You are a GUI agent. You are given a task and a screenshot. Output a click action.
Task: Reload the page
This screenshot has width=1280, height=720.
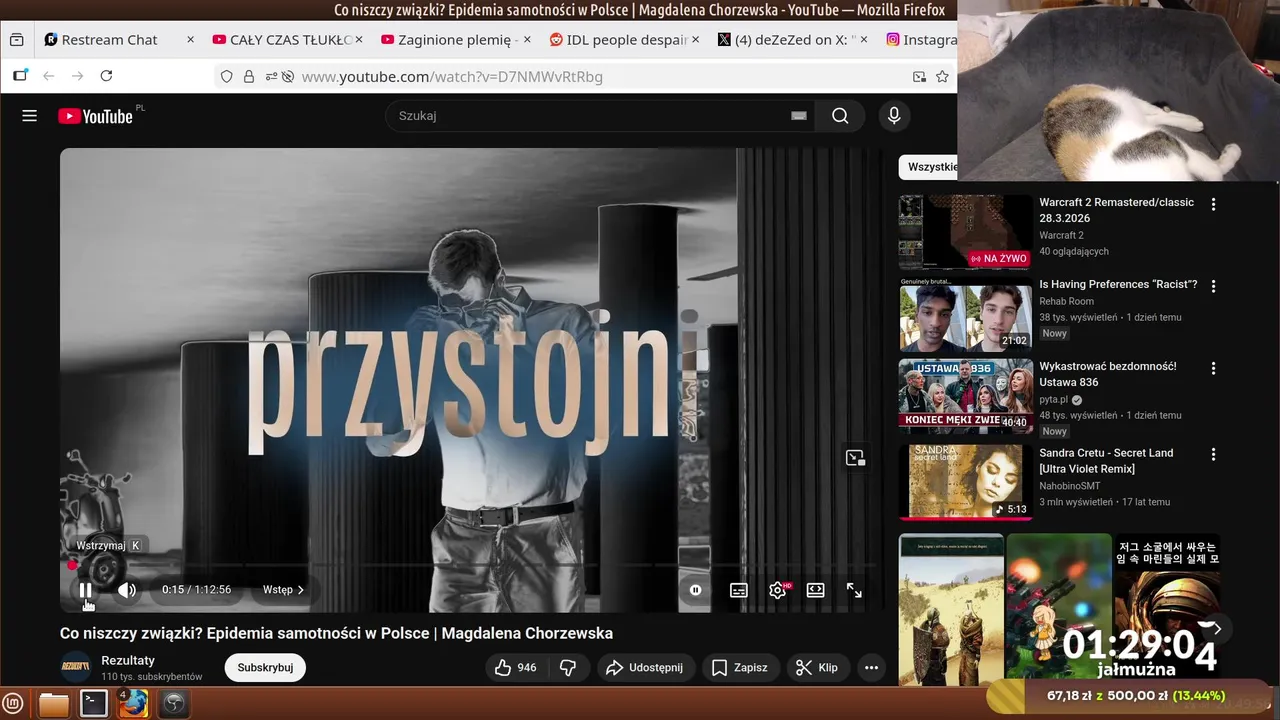106,76
